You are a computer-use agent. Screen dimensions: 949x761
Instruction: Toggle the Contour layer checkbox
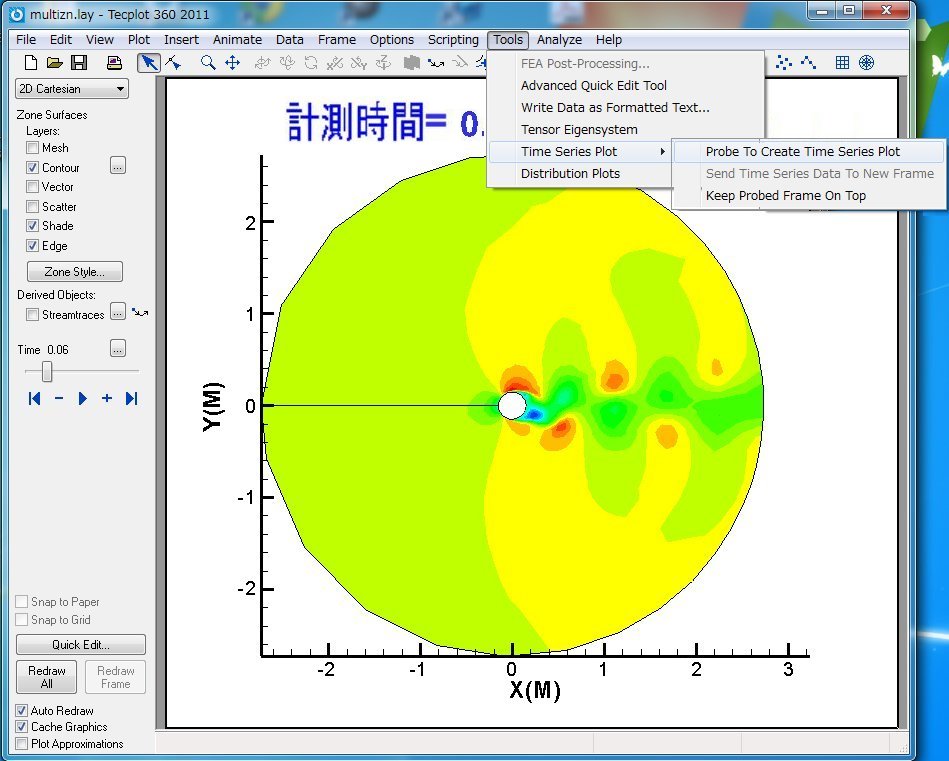tap(33, 168)
